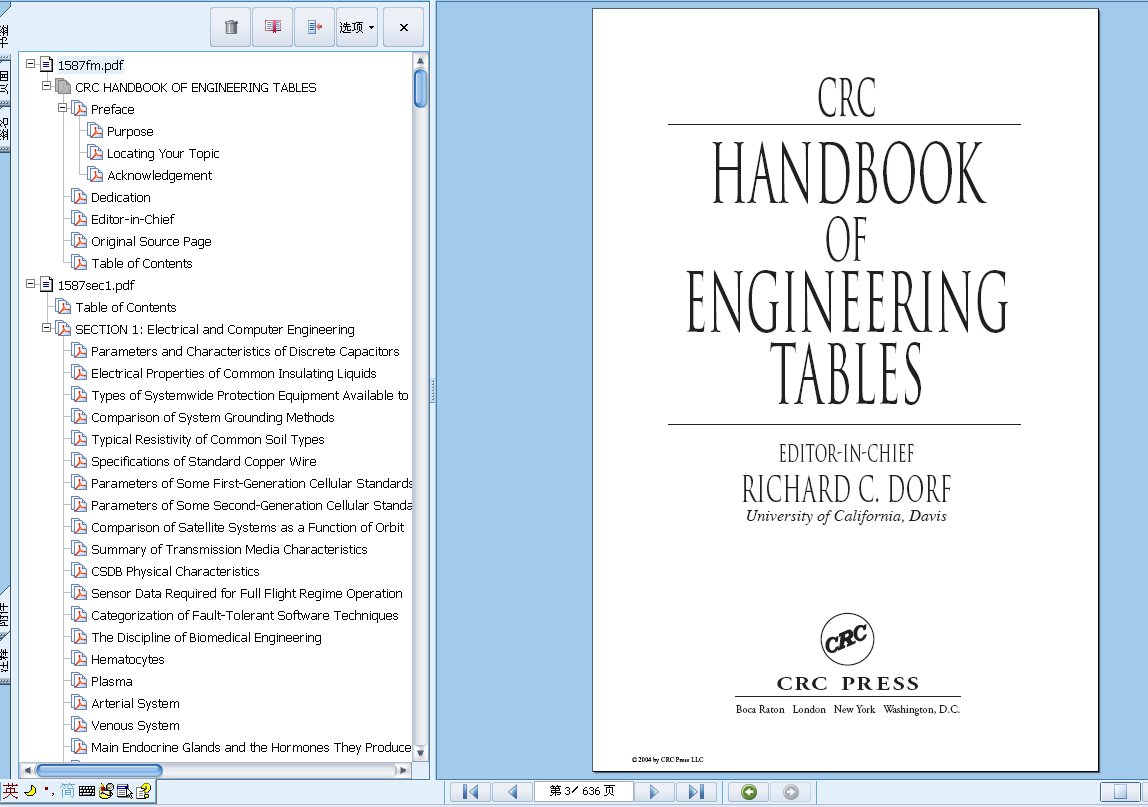Collapse SECTION 1: Electrical and Computer Engineering

[x=47, y=327]
